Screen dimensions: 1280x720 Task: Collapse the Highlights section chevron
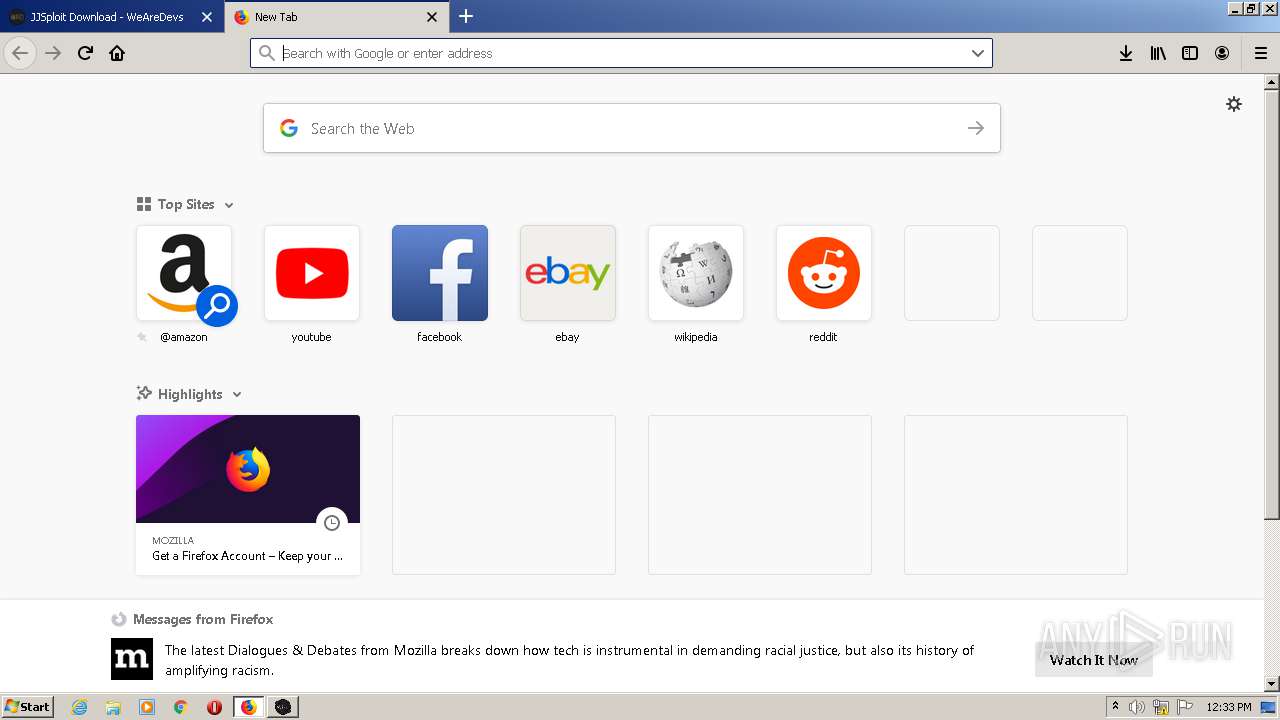click(237, 395)
